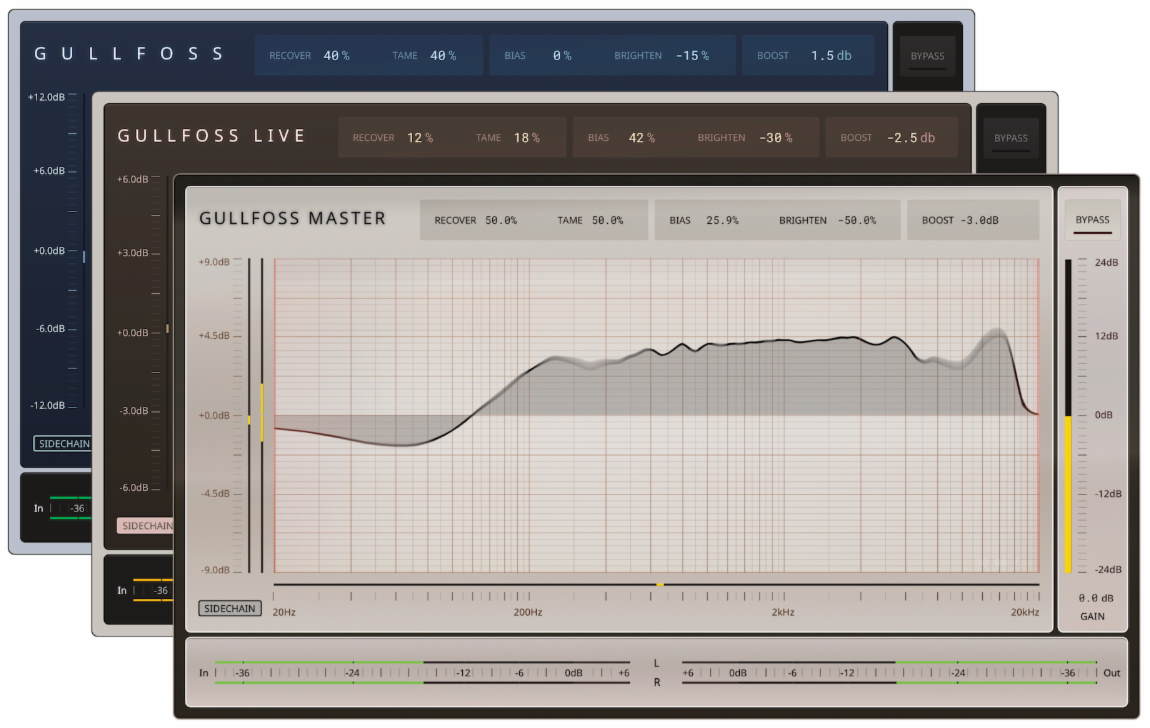Toggle BYPASS in the blue Gullfoss window

point(927,56)
